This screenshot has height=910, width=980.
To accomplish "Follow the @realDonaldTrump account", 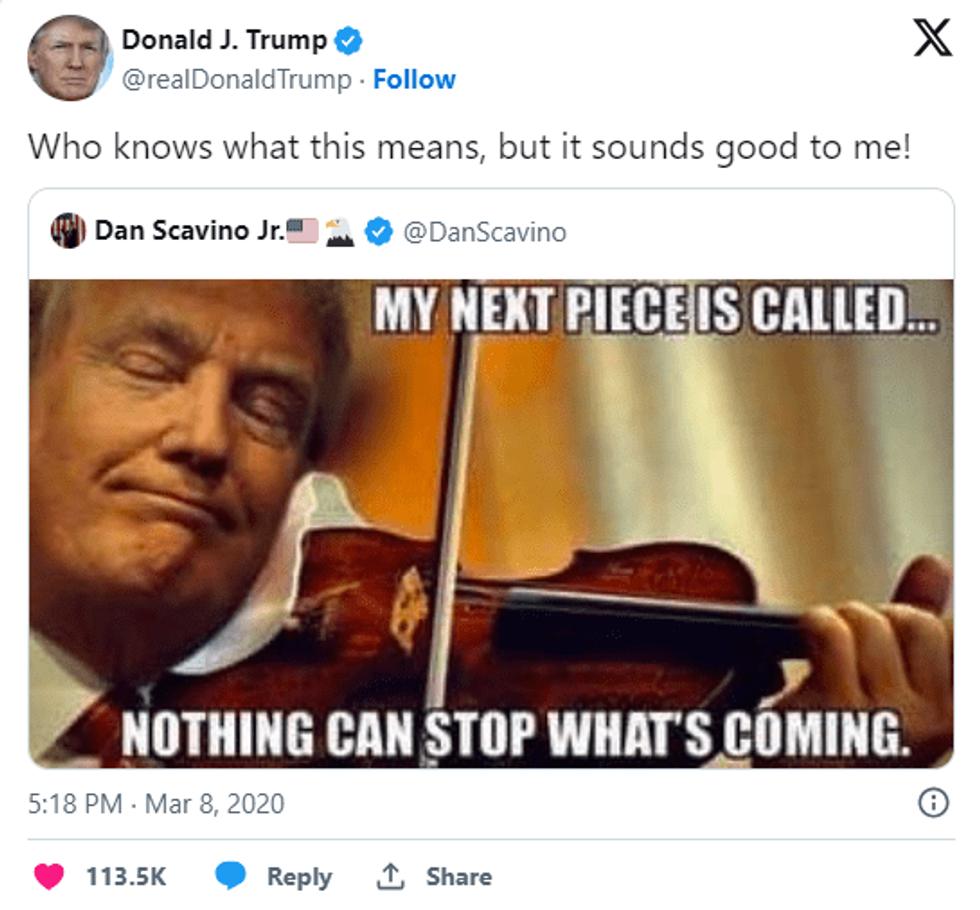I will click(x=414, y=80).
